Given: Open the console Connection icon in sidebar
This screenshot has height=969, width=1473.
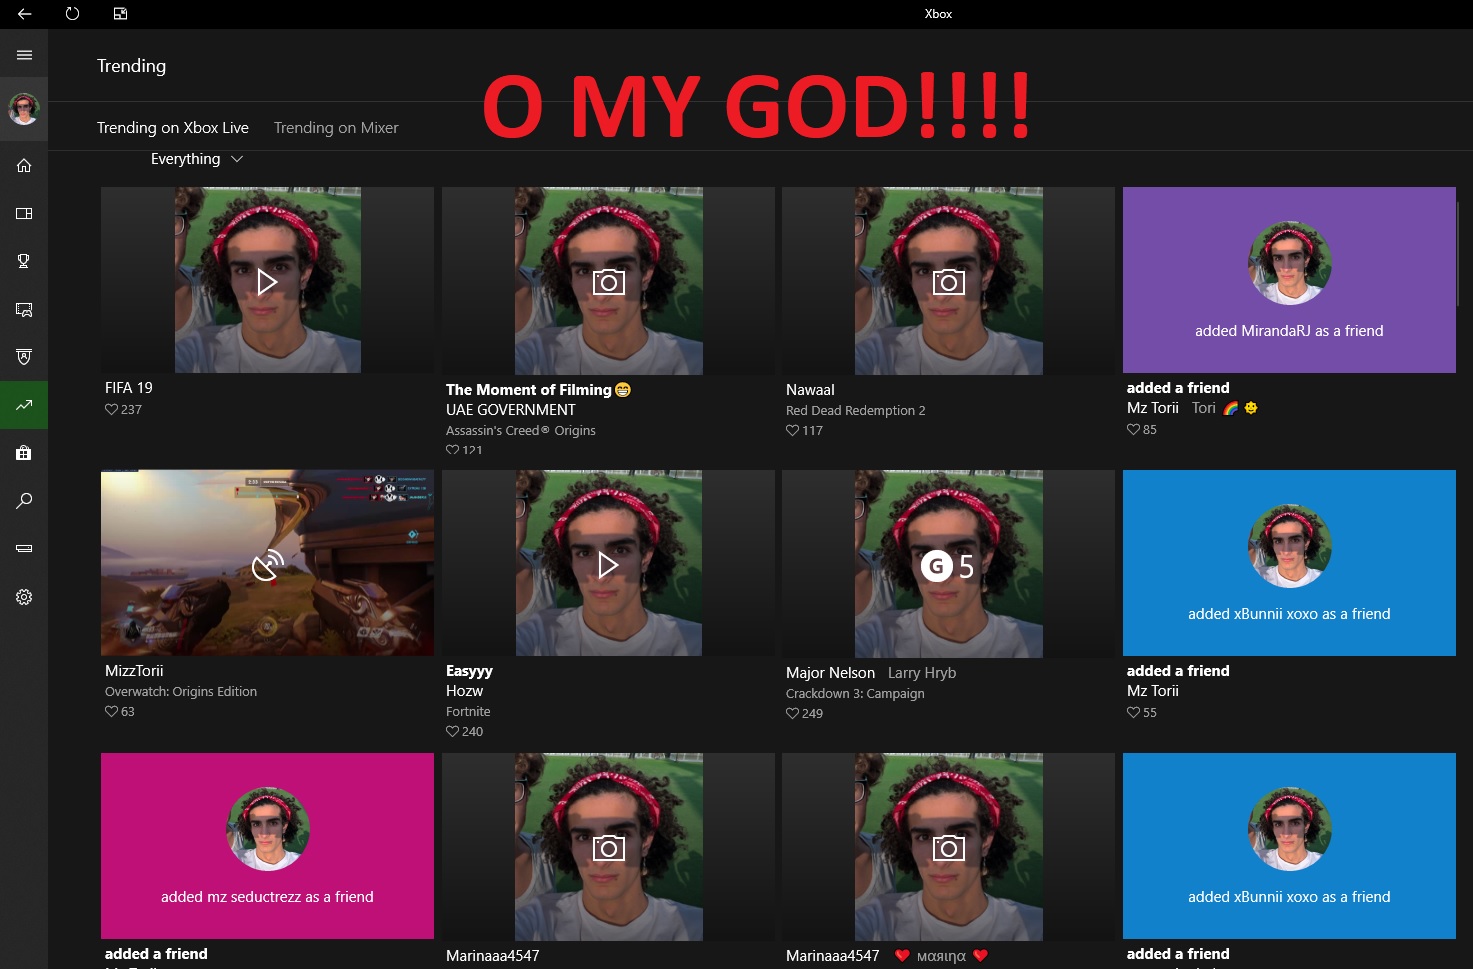Looking at the screenshot, I should (24, 549).
